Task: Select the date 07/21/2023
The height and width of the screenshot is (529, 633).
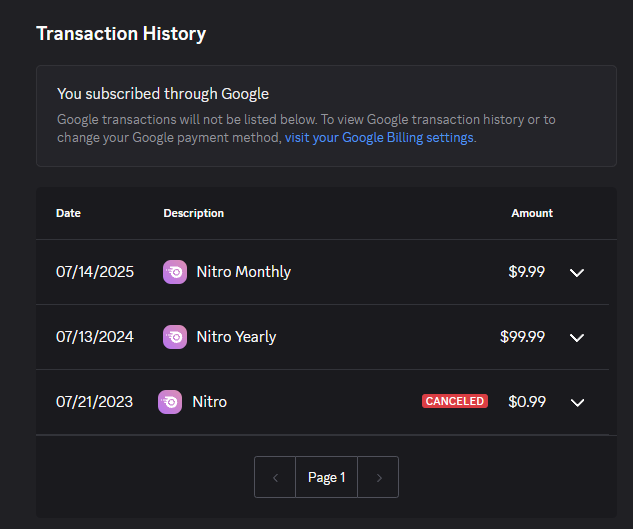Action: (94, 402)
